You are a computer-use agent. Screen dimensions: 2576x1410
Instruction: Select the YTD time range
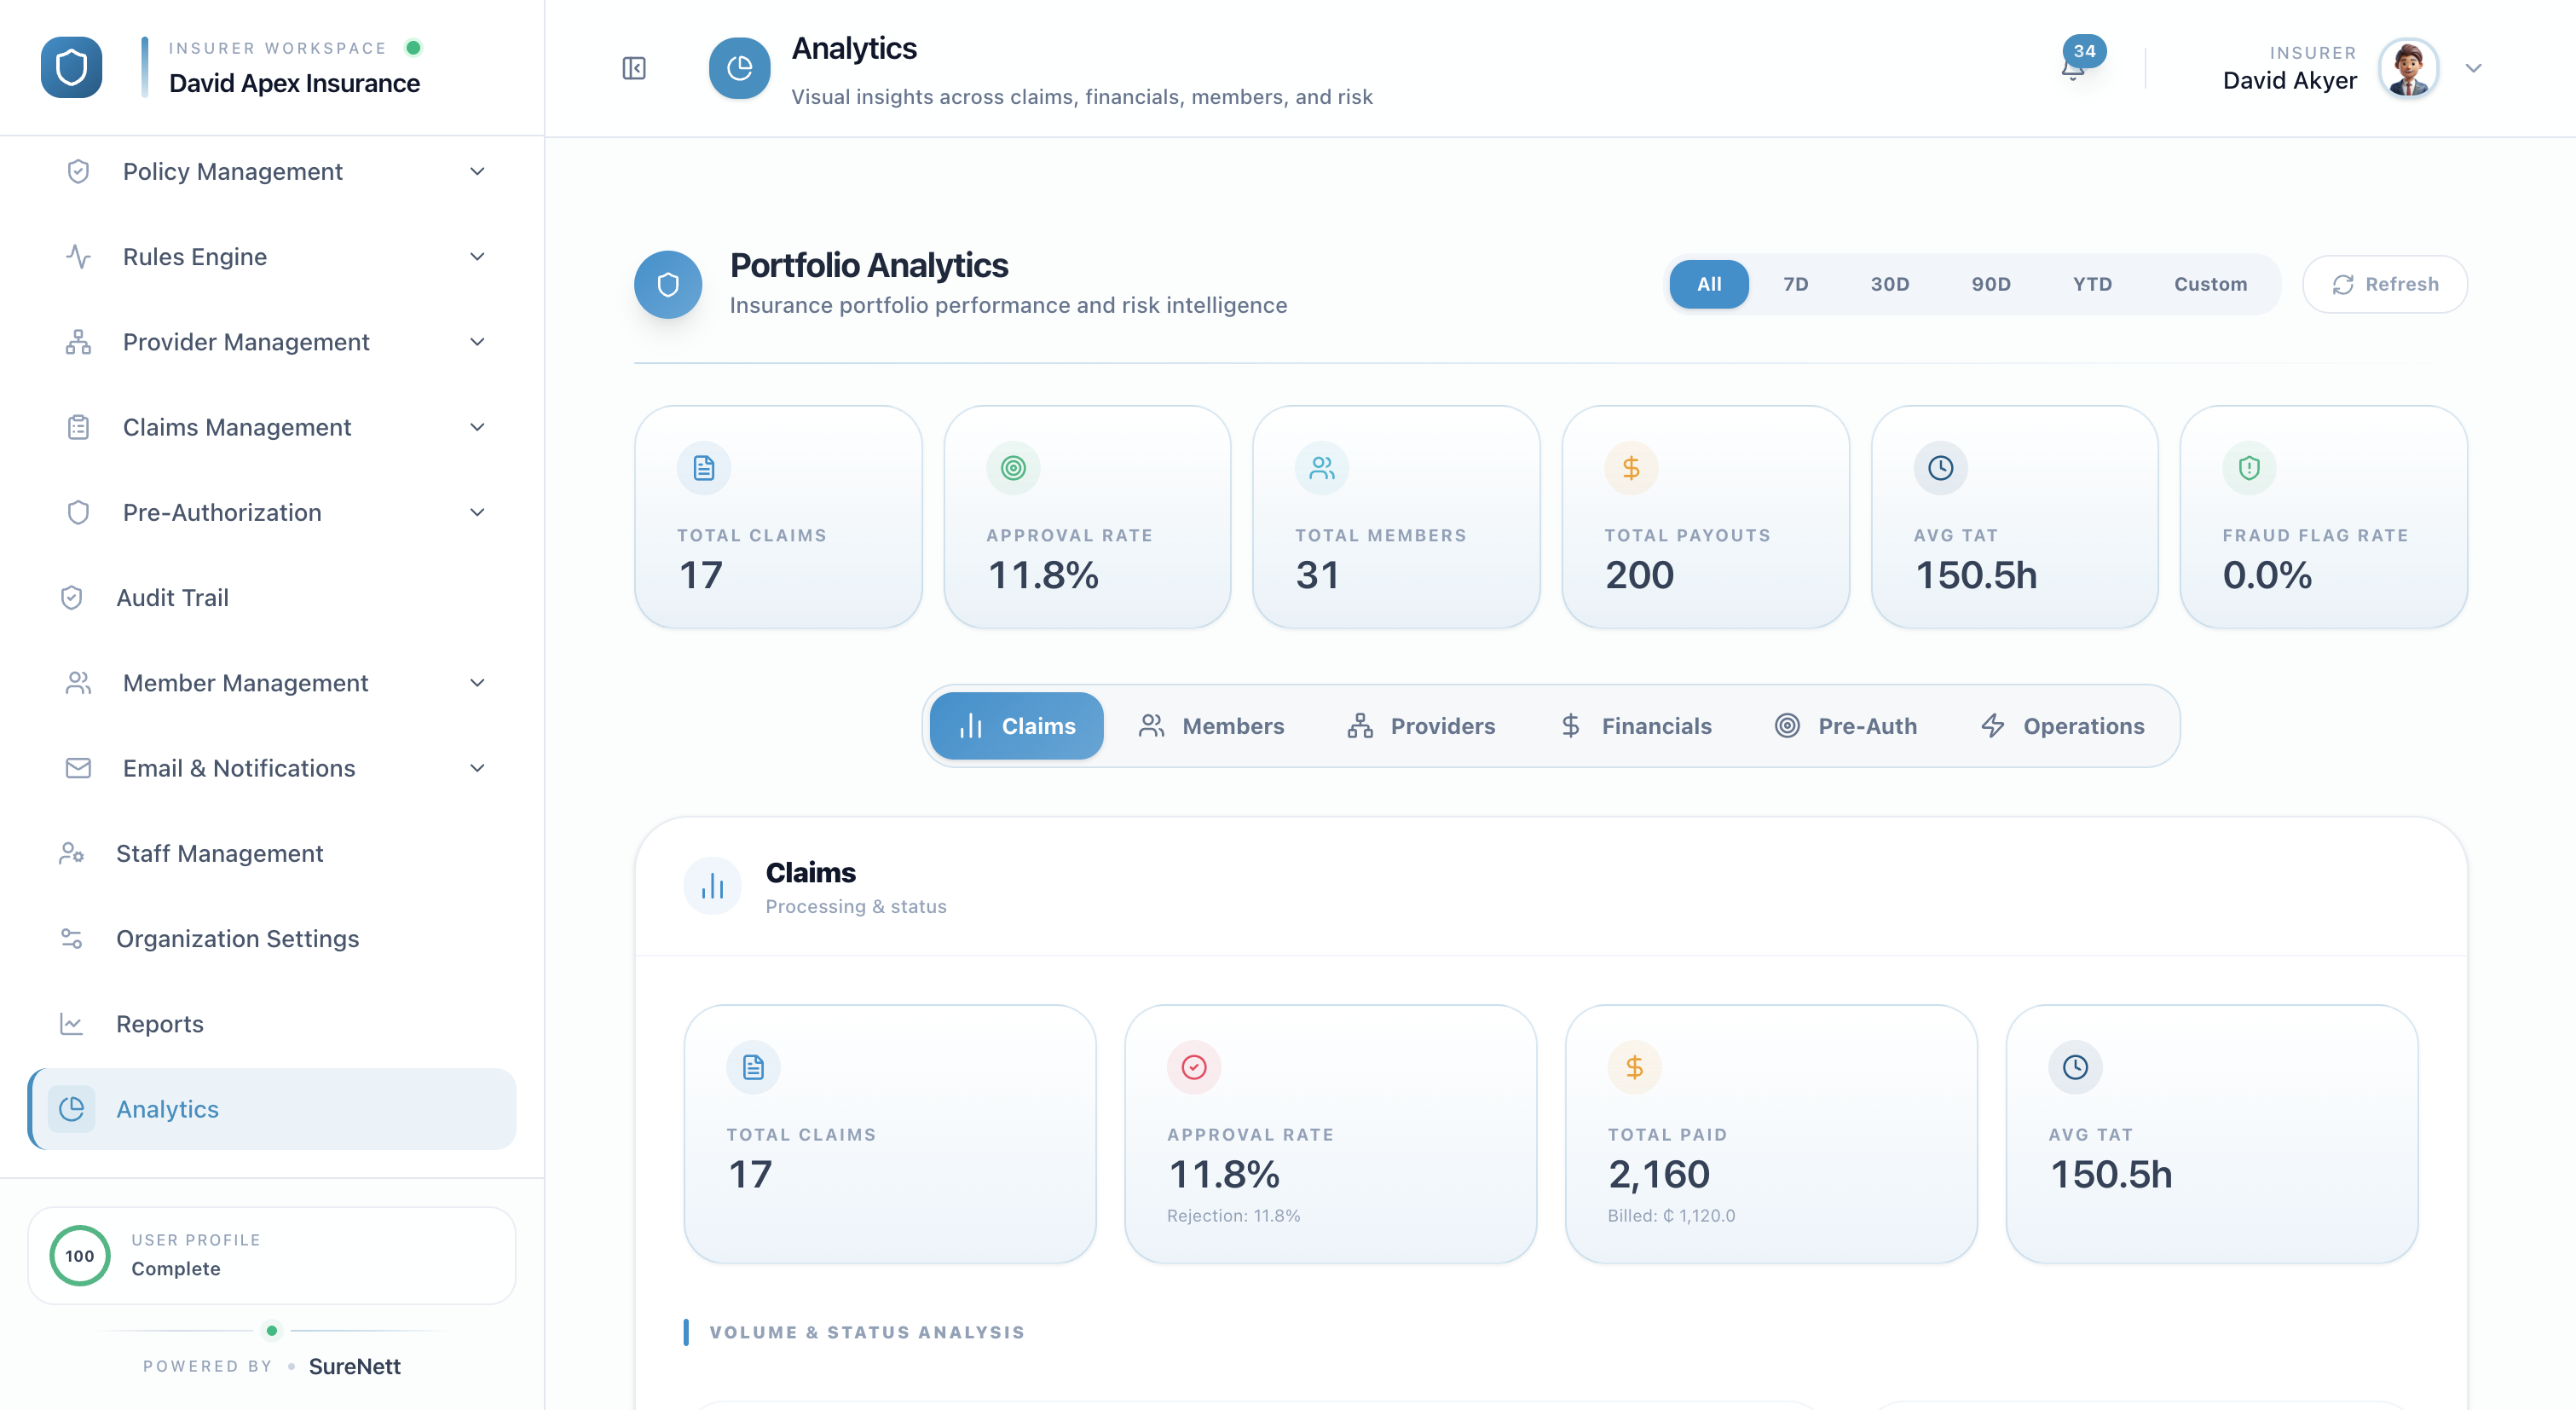click(x=2092, y=284)
